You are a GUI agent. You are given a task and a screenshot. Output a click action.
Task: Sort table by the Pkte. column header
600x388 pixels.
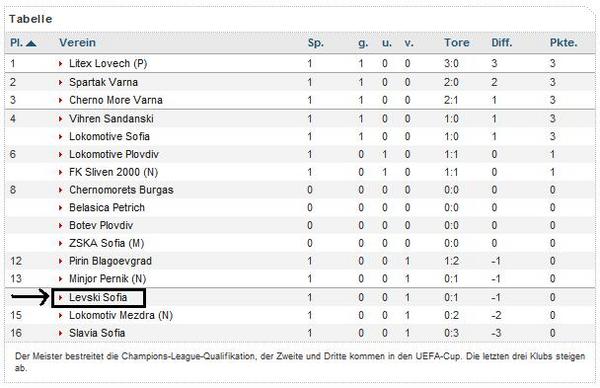coord(563,42)
